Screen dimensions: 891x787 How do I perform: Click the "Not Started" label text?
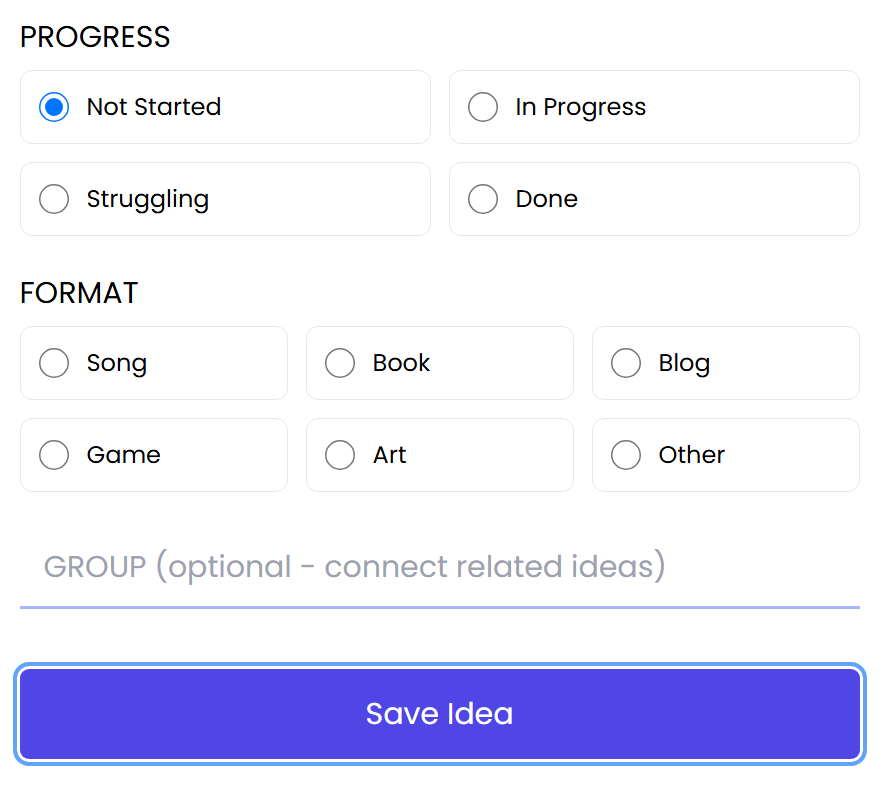[154, 107]
